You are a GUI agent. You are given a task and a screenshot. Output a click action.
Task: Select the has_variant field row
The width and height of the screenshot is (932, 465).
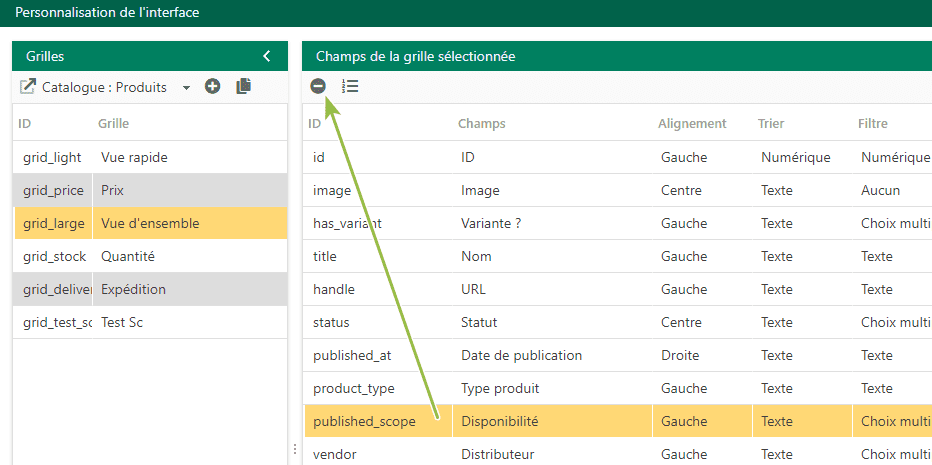pos(618,224)
